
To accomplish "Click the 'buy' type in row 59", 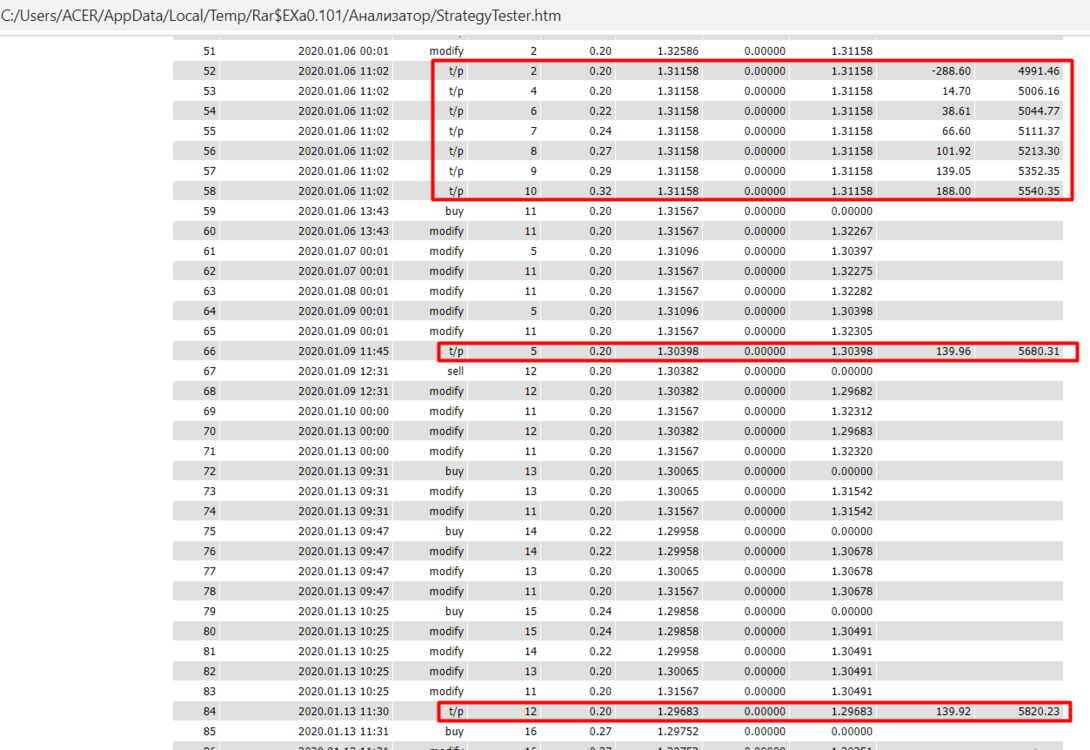I will [x=455, y=211].
